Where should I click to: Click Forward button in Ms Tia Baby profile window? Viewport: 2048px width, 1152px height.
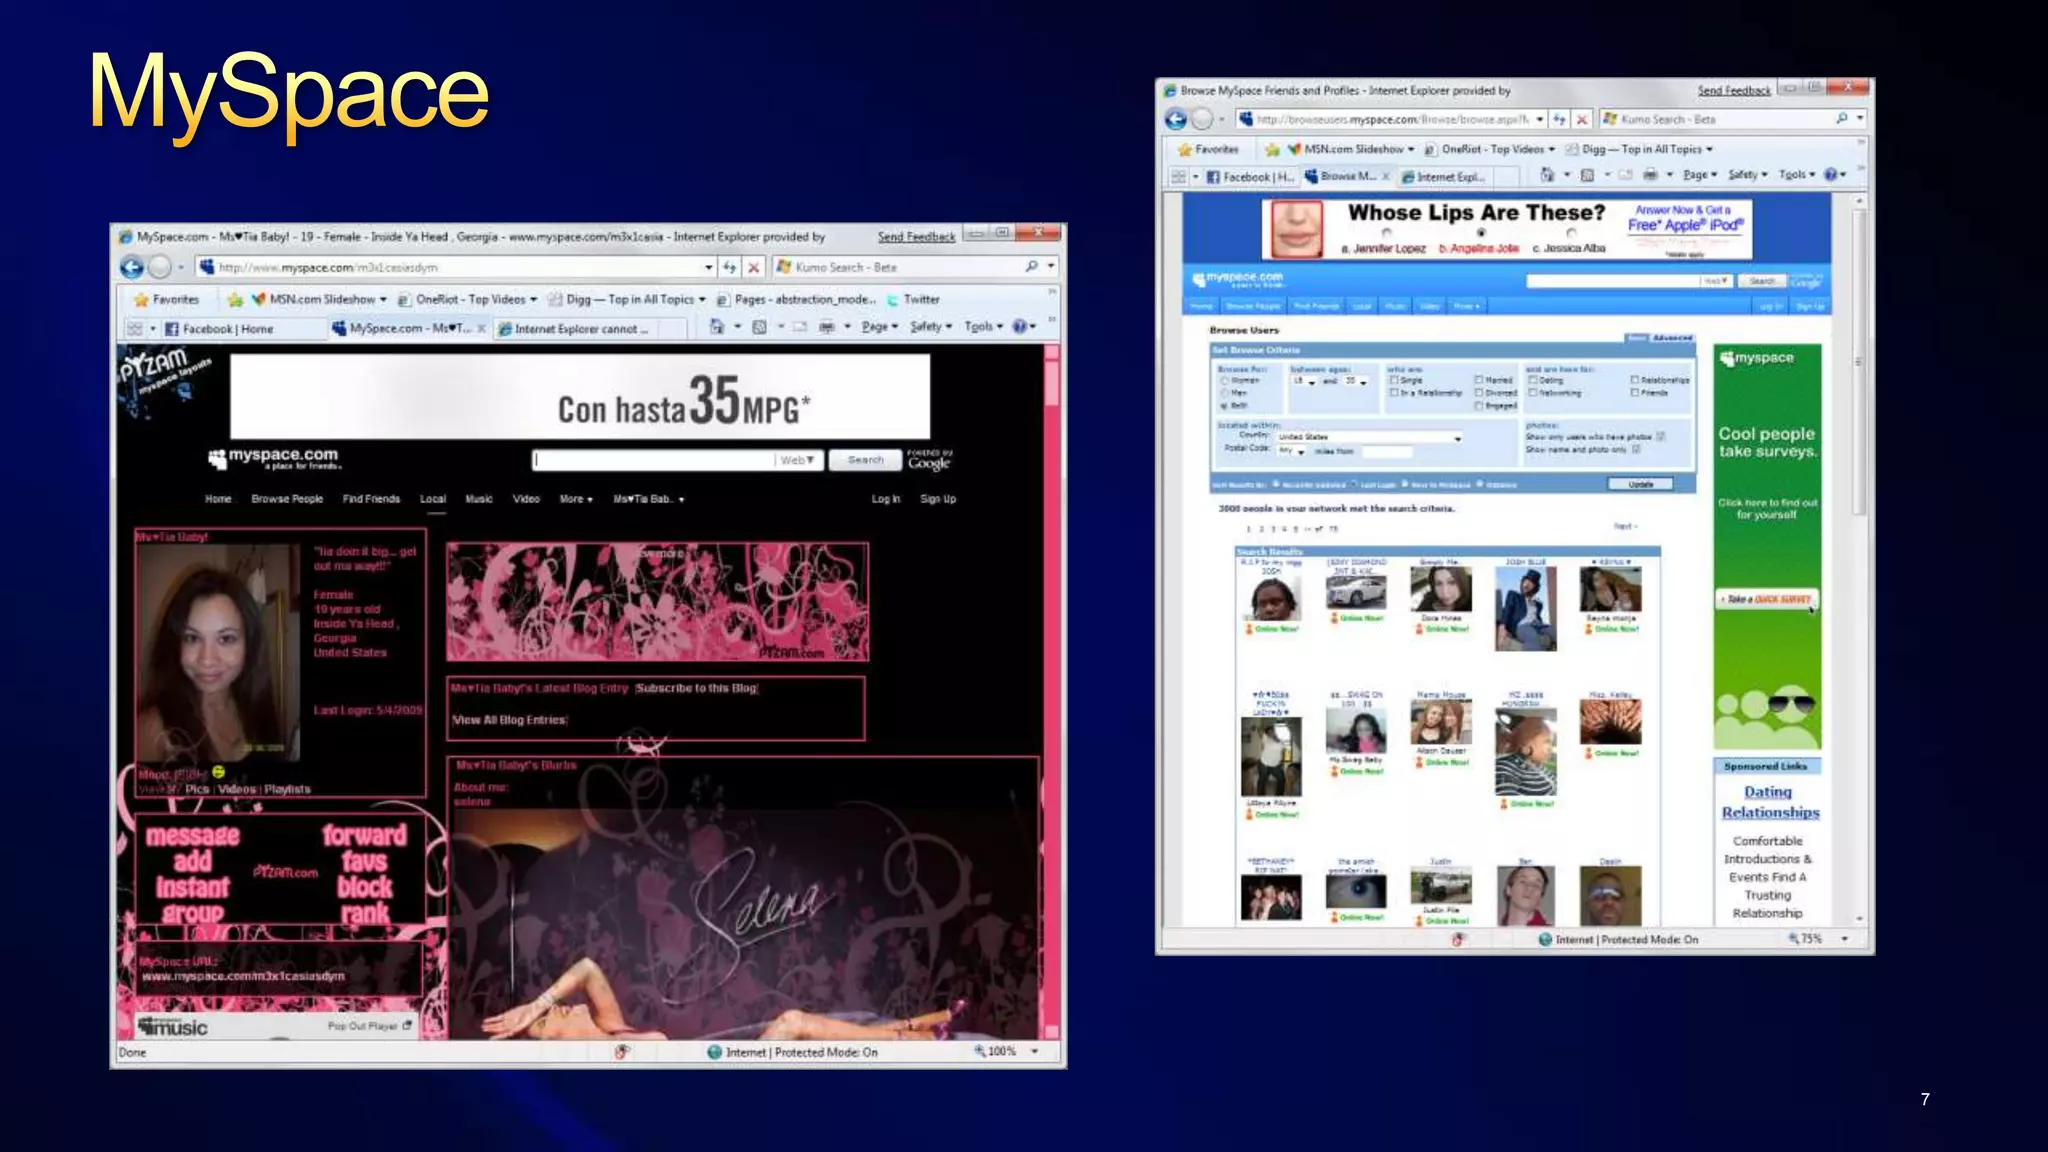[x=160, y=267]
